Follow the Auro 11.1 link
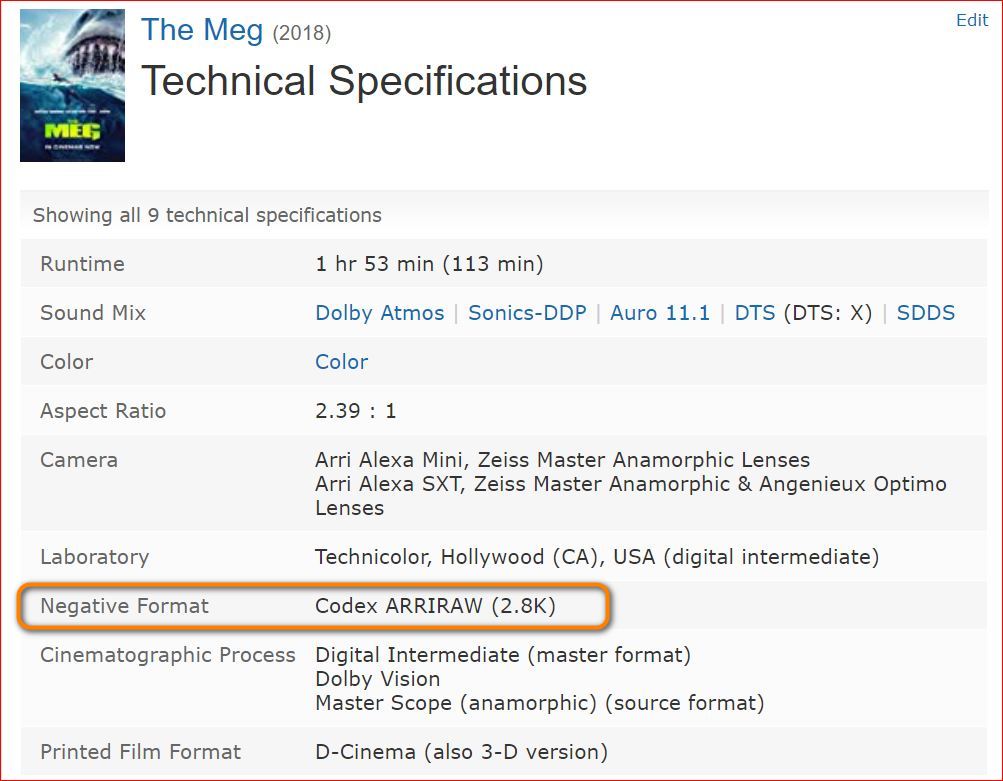The width and height of the screenshot is (1003, 781). (x=659, y=313)
